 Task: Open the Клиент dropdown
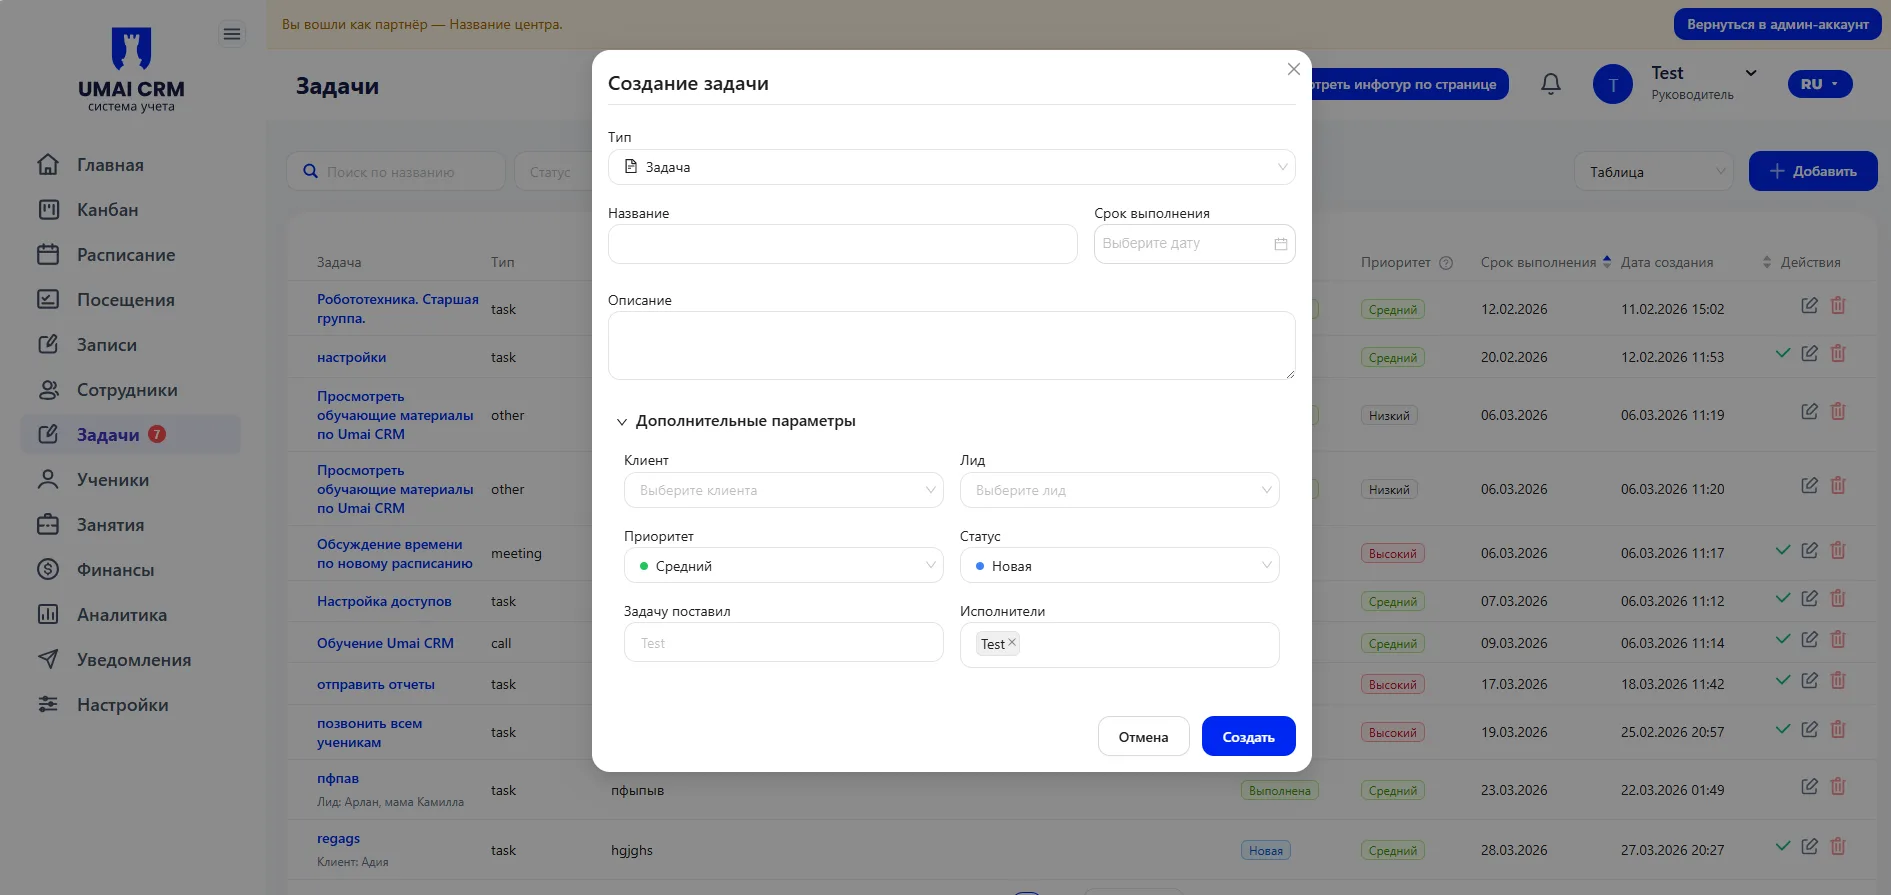coord(783,490)
